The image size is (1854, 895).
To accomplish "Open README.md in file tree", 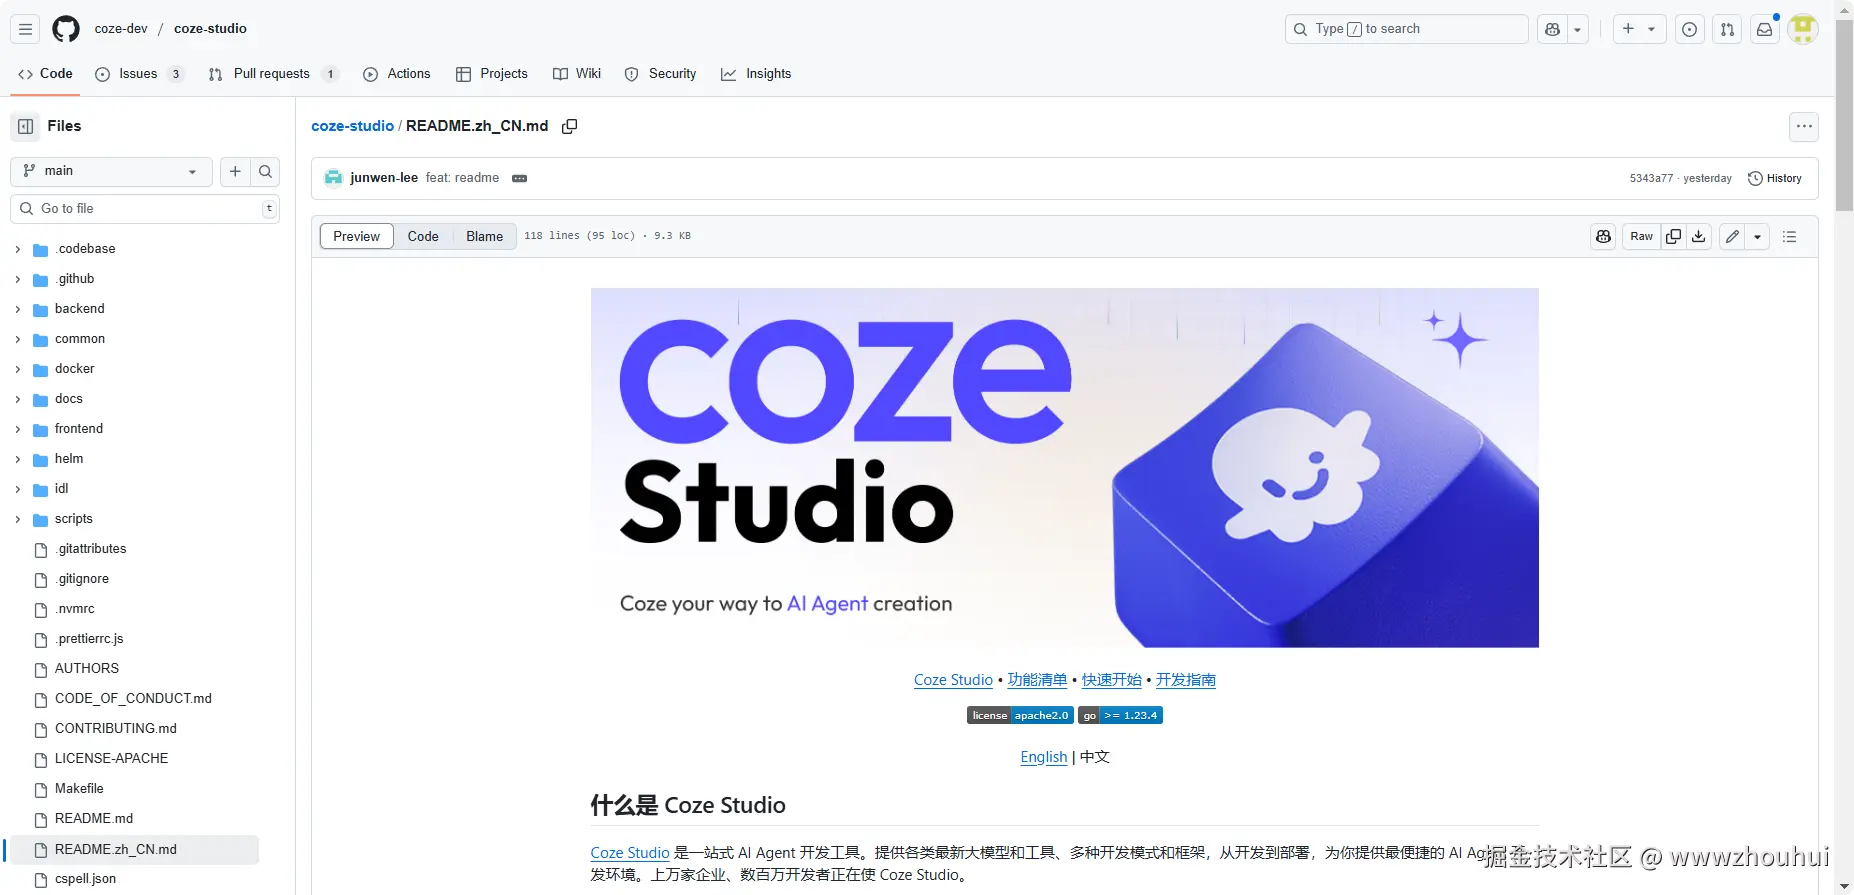I will point(94,819).
